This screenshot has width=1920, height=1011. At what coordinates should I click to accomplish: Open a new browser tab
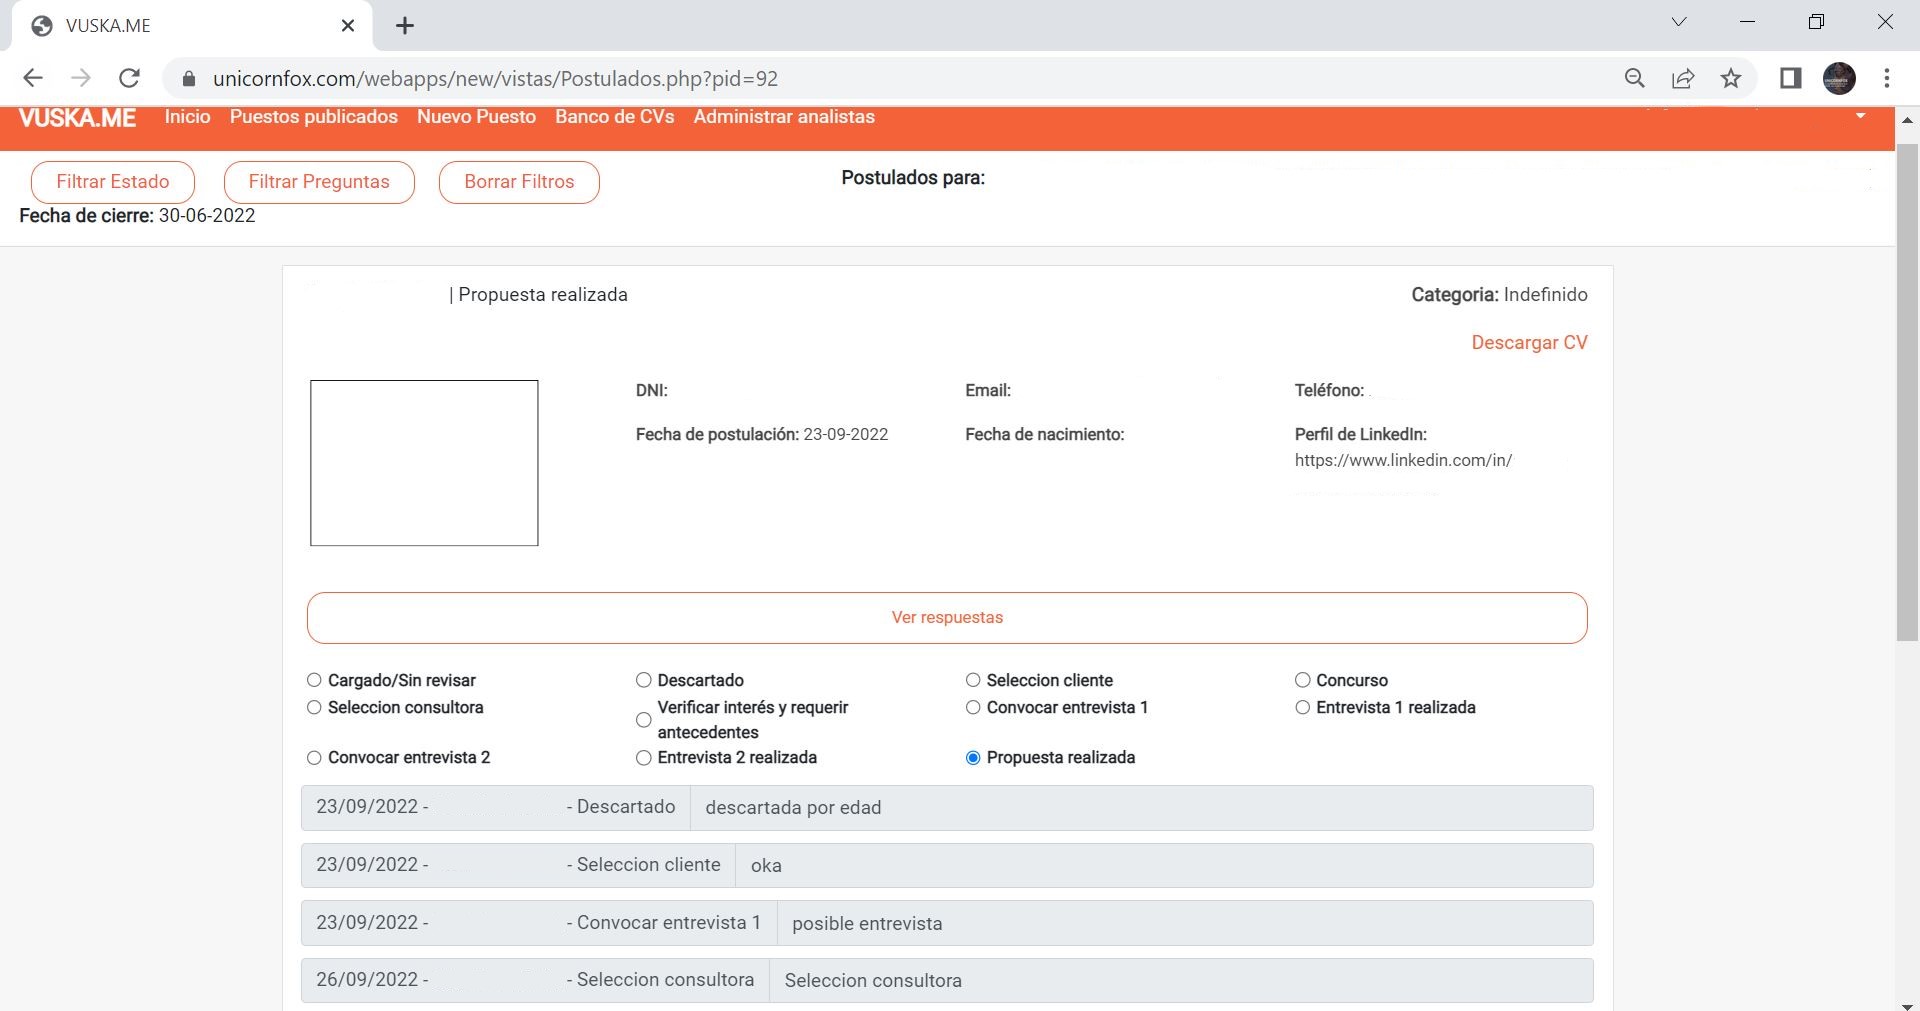tap(405, 26)
